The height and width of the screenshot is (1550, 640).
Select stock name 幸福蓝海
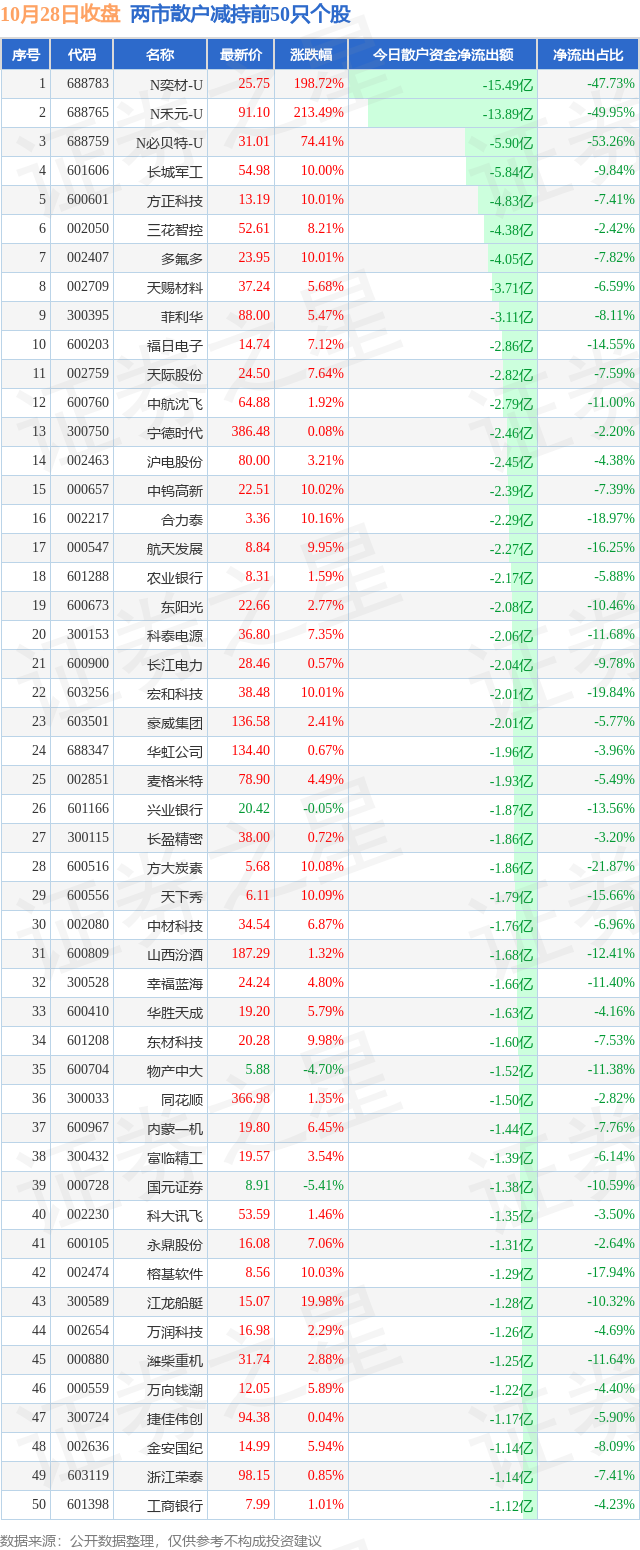tap(175, 983)
